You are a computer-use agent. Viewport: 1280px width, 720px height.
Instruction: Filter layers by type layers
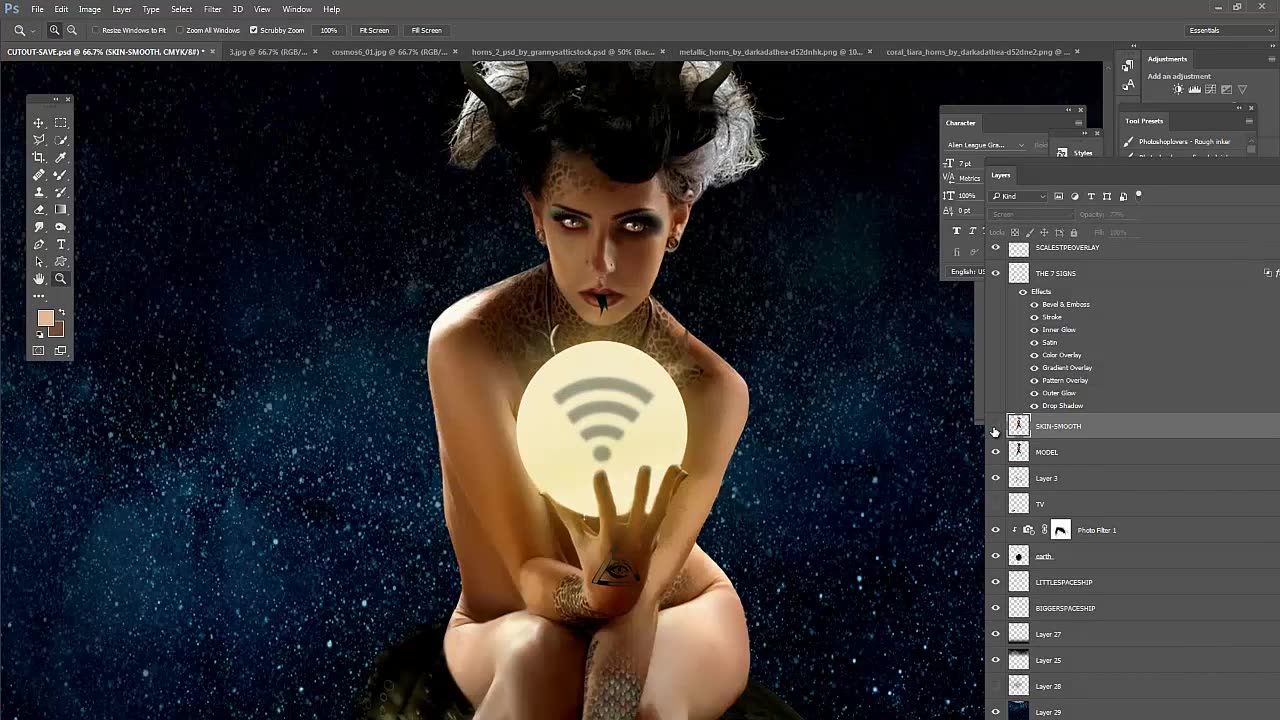(x=1091, y=196)
